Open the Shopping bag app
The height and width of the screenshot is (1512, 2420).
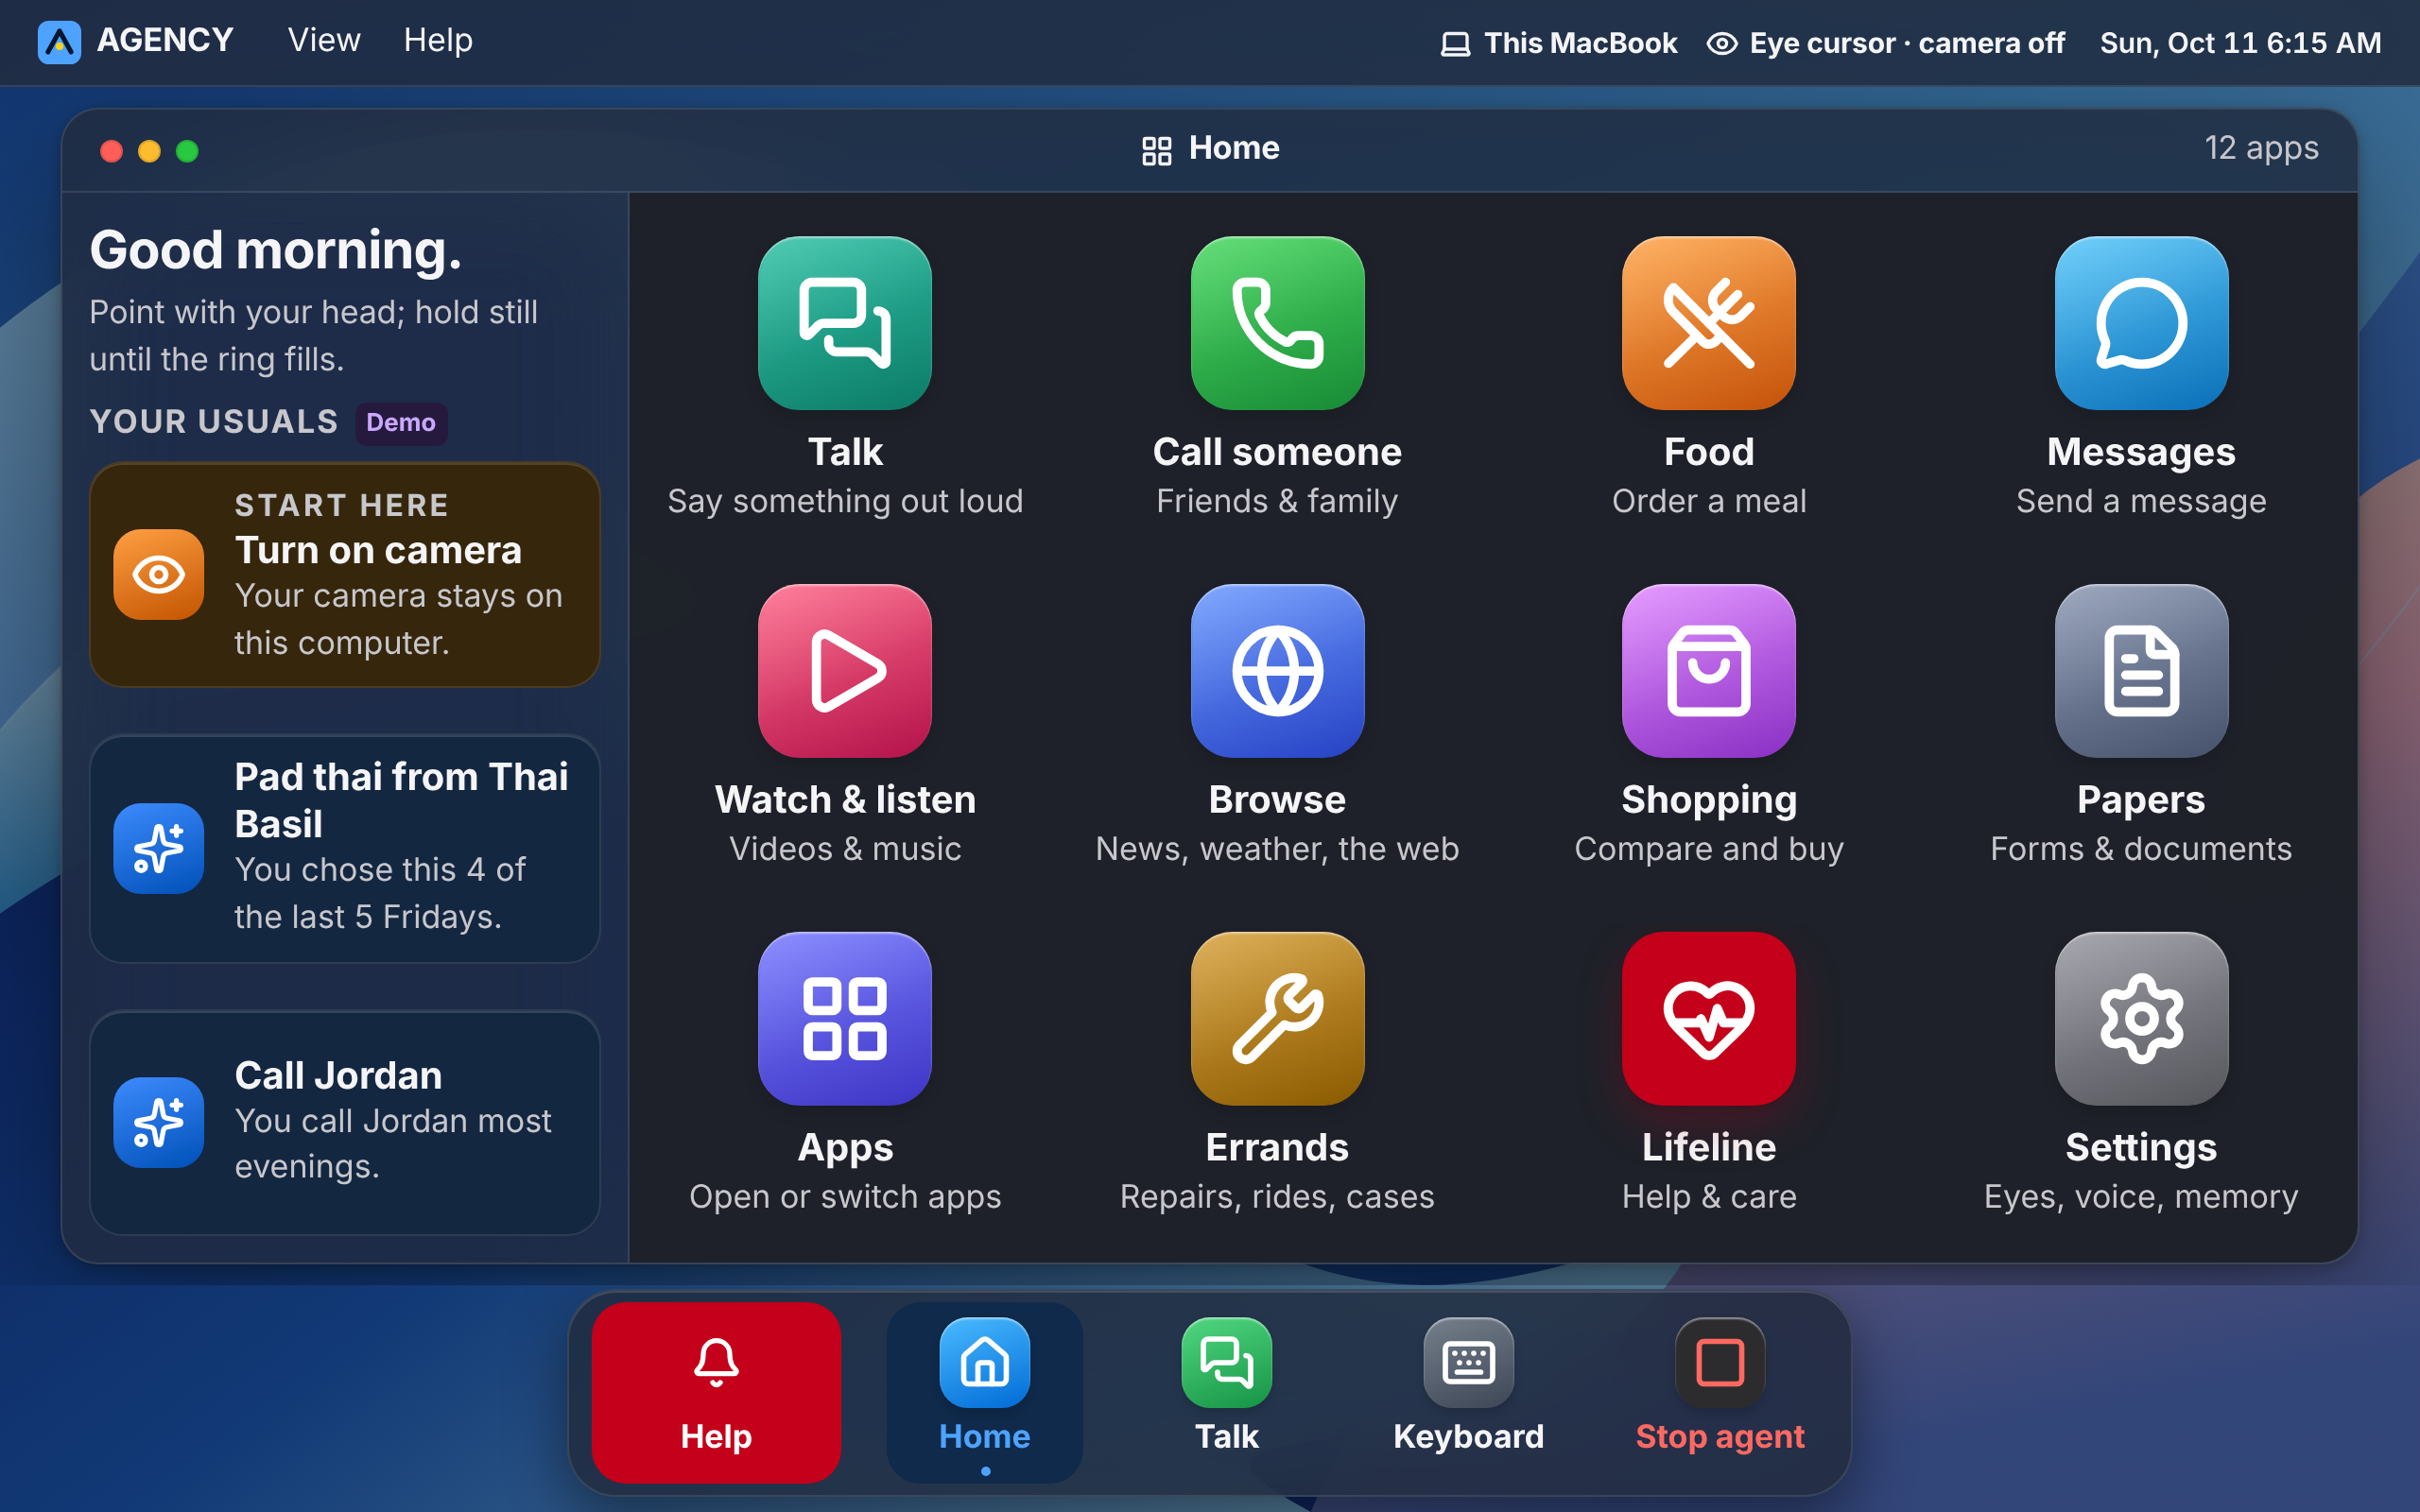(1709, 671)
